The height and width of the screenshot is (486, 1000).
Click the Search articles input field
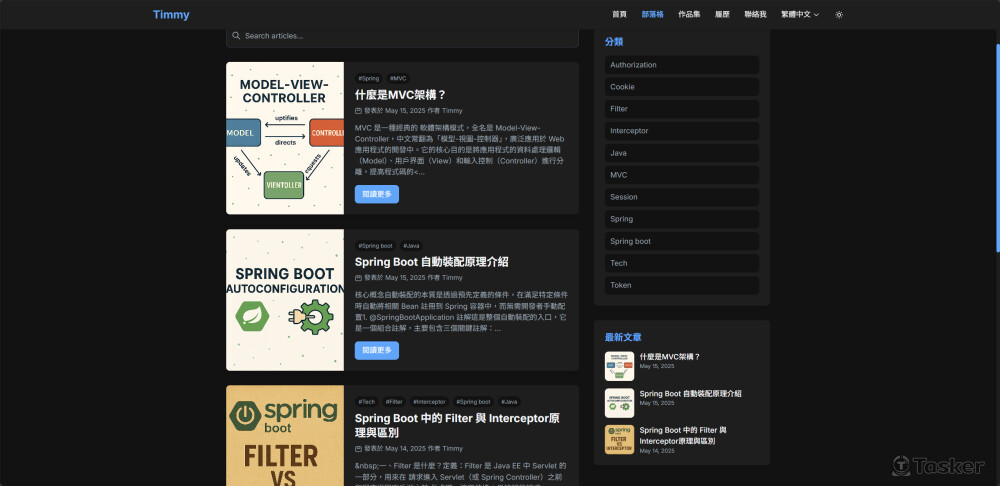point(402,36)
